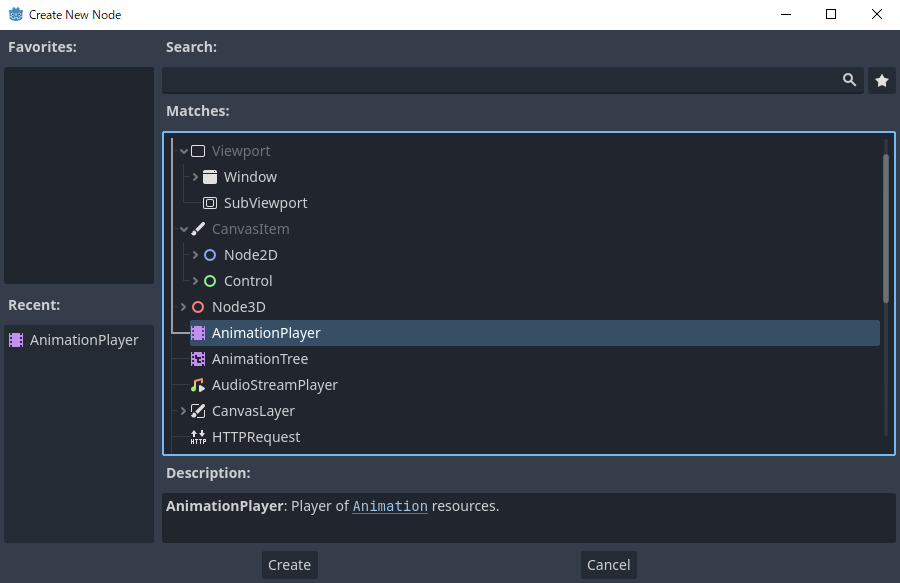The width and height of the screenshot is (900, 583).
Task: Select the CanvasLayer node icon
Action: click(197, 410)
